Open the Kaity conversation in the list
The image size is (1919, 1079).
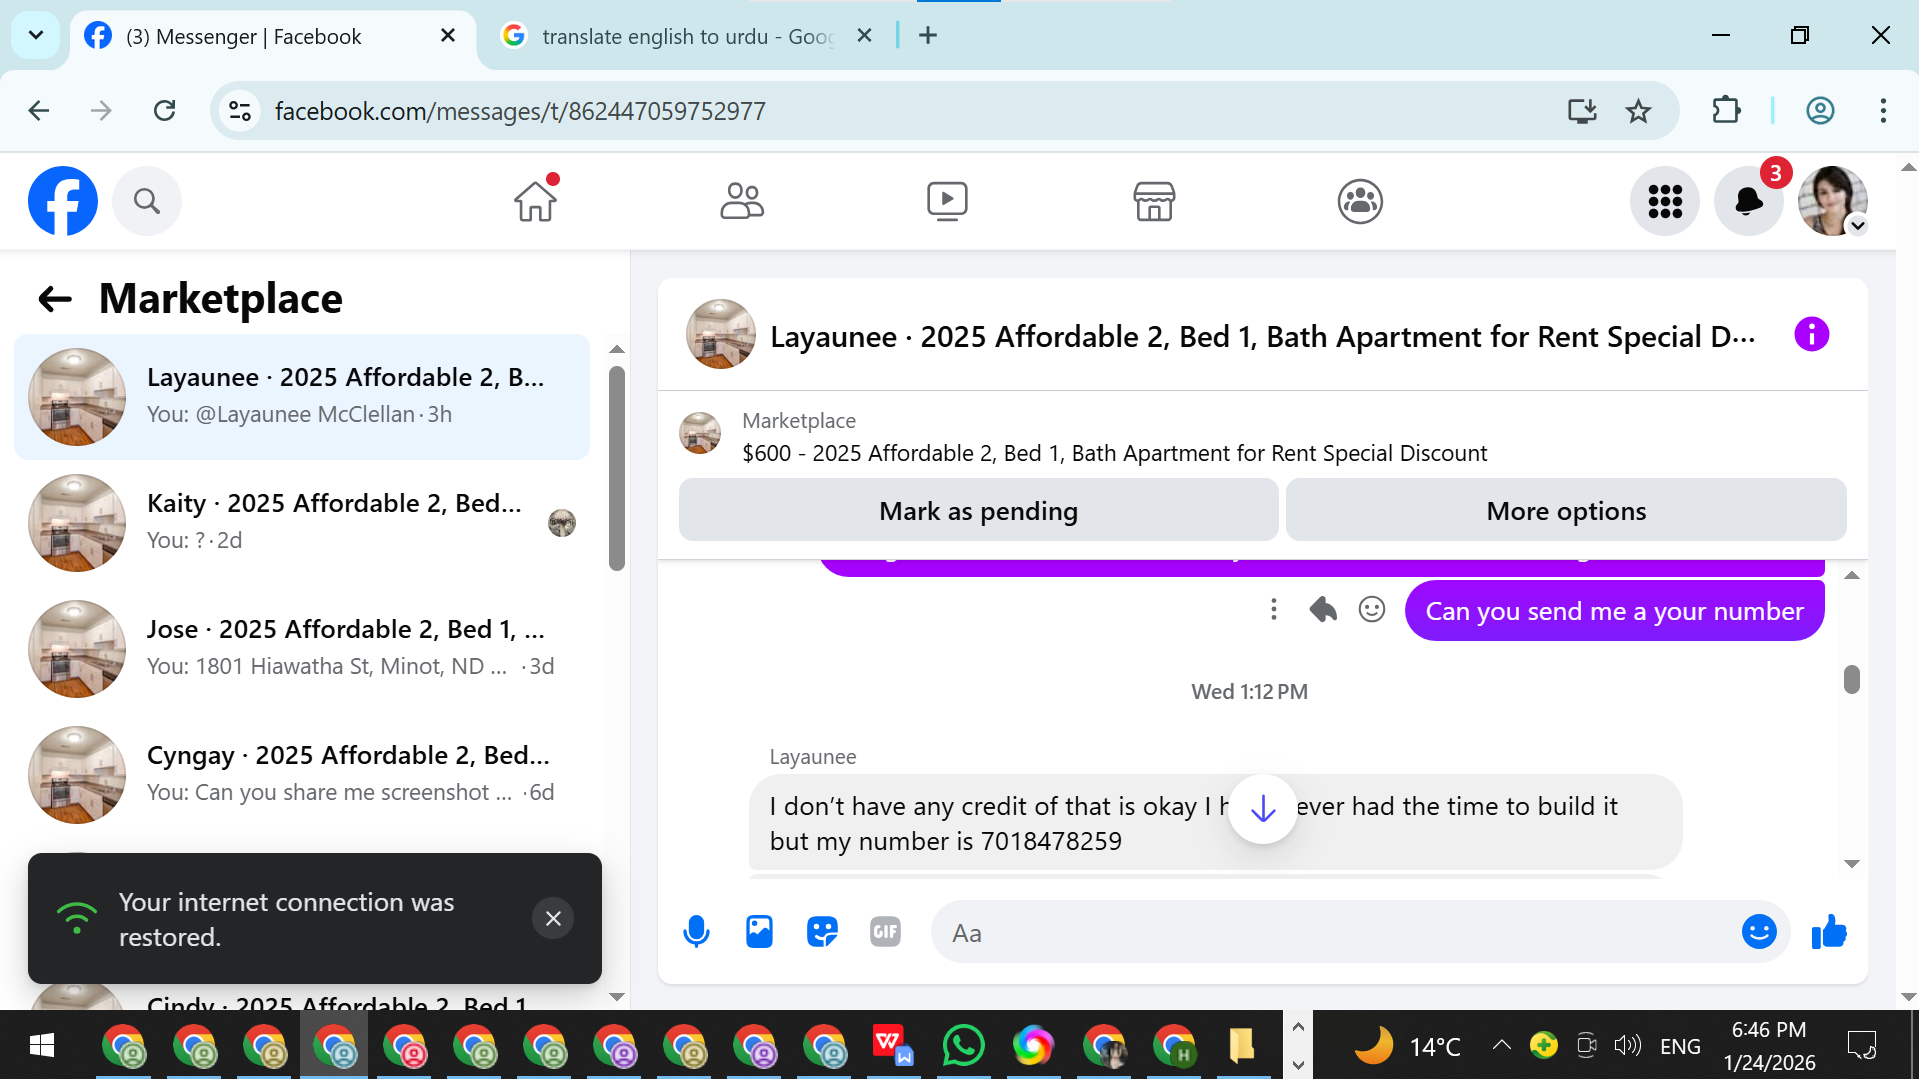[x=302, y=523]
